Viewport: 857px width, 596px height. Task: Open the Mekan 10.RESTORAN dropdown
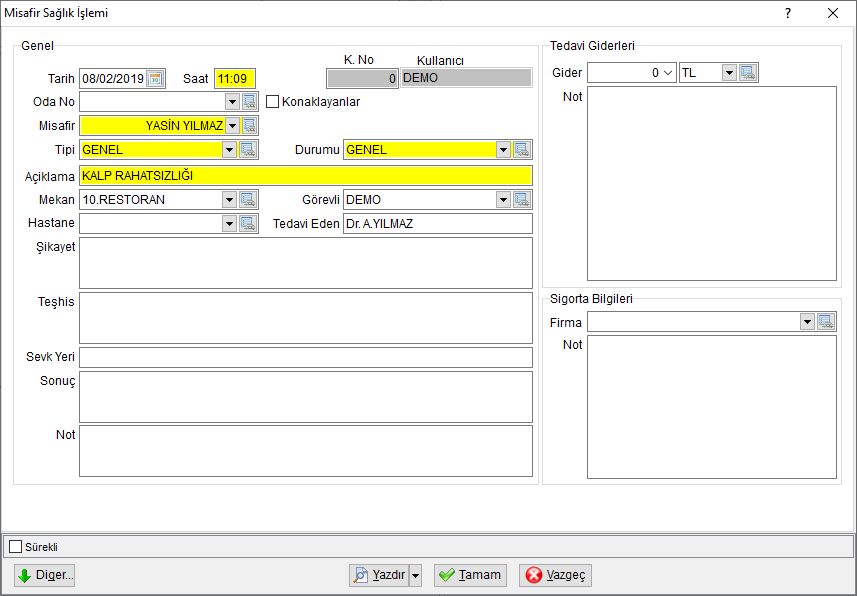230,200
